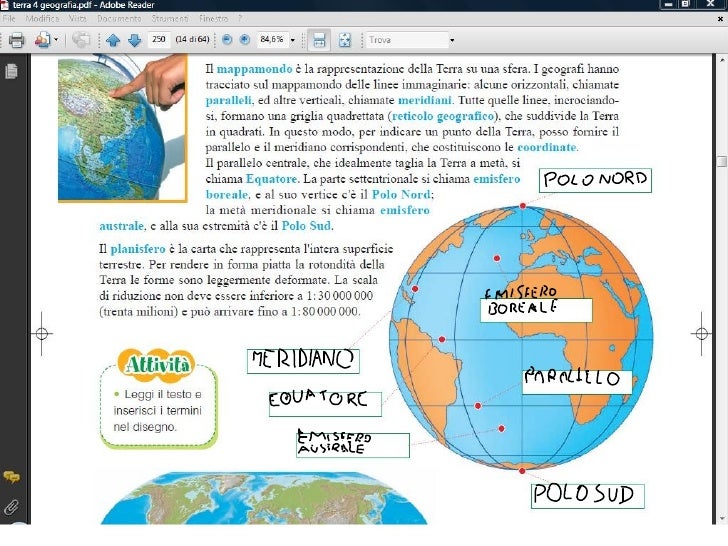Click the POLO NORD label box
The height and width of the screenshot is (546, 728).
595,180
